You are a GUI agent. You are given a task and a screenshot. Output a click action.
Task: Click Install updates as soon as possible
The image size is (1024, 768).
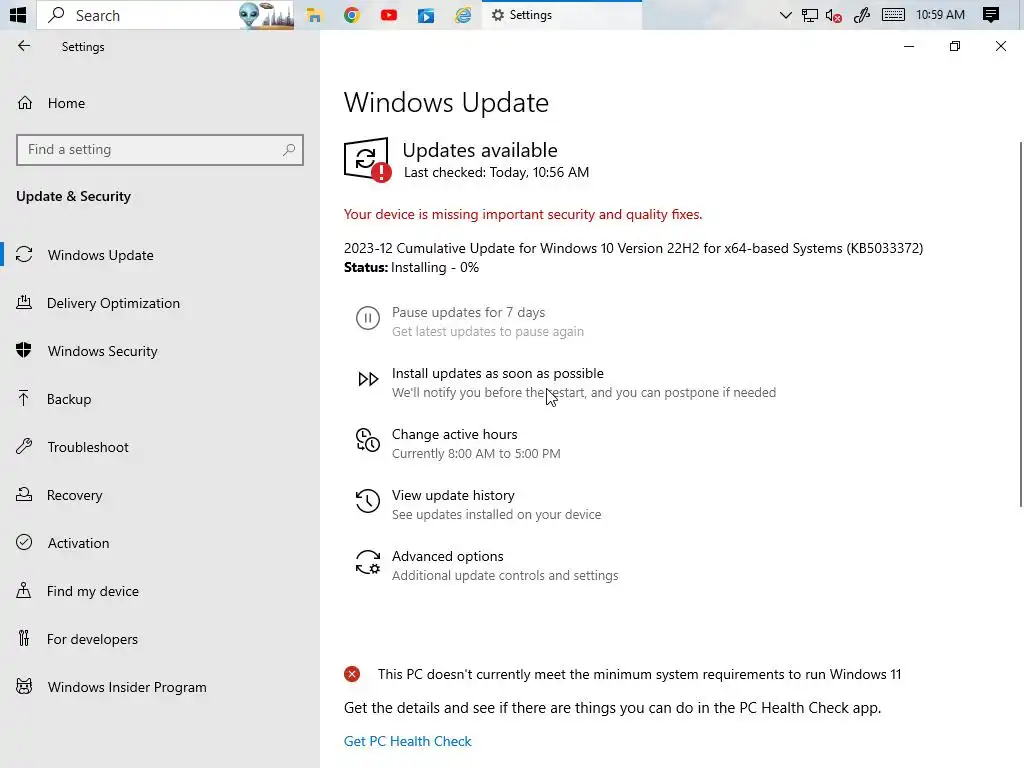coord(498,374)
